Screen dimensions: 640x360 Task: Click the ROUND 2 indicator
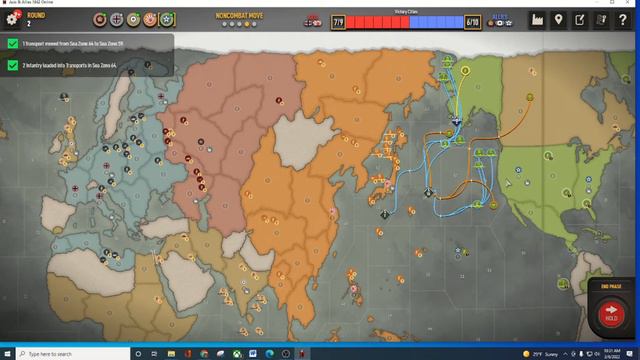tap(36, 19)
